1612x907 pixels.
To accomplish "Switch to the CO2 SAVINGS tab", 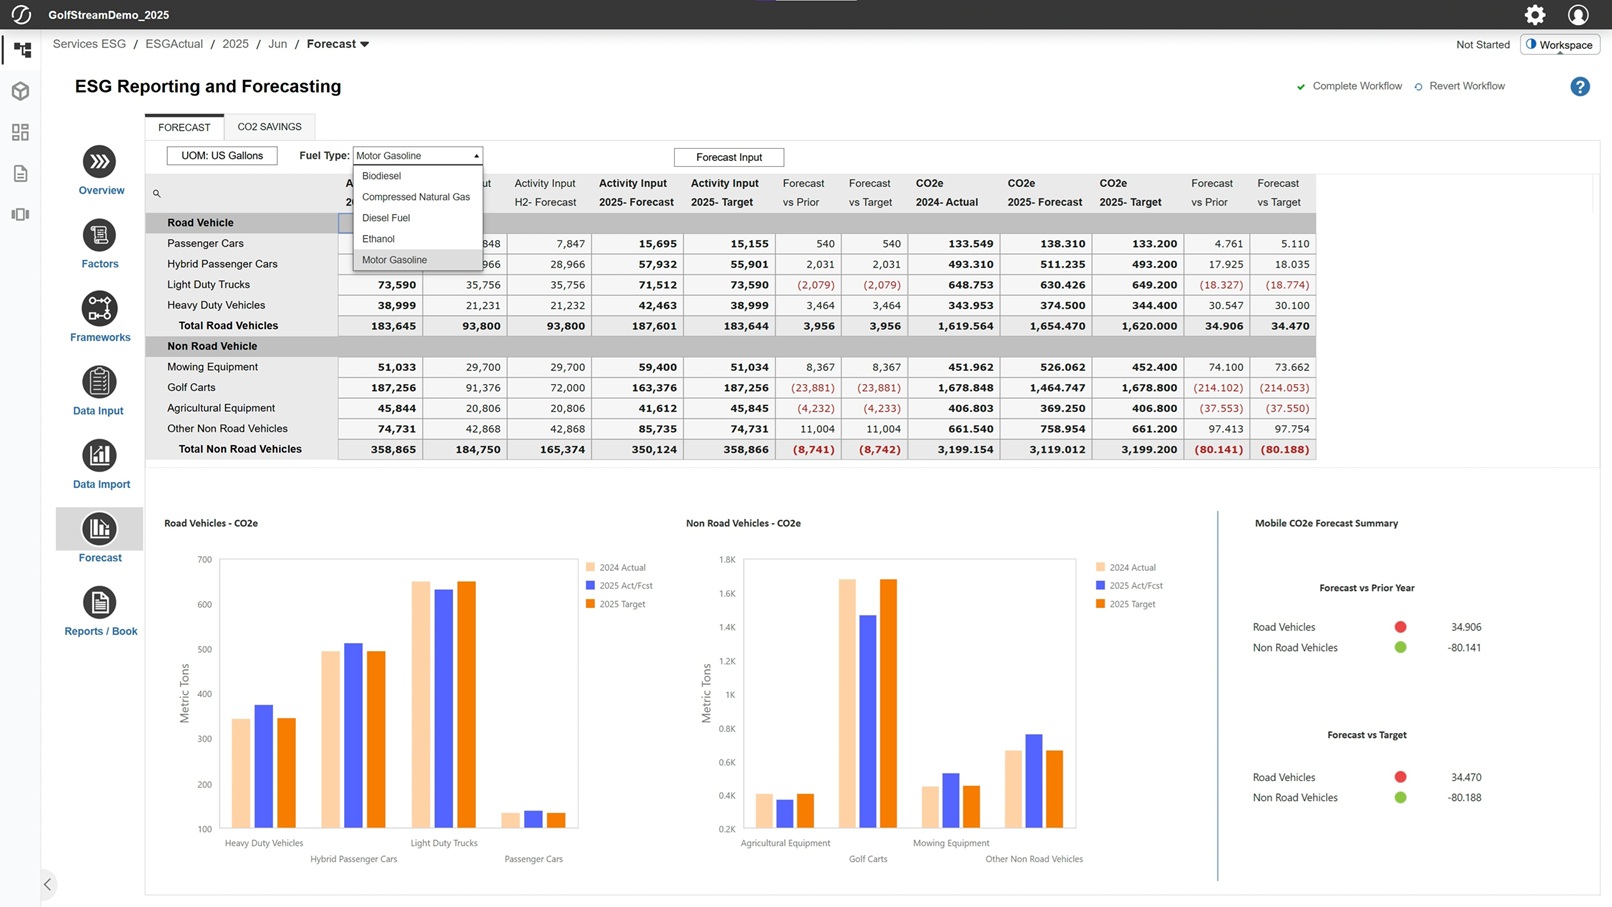I will (x=269, y=126).
